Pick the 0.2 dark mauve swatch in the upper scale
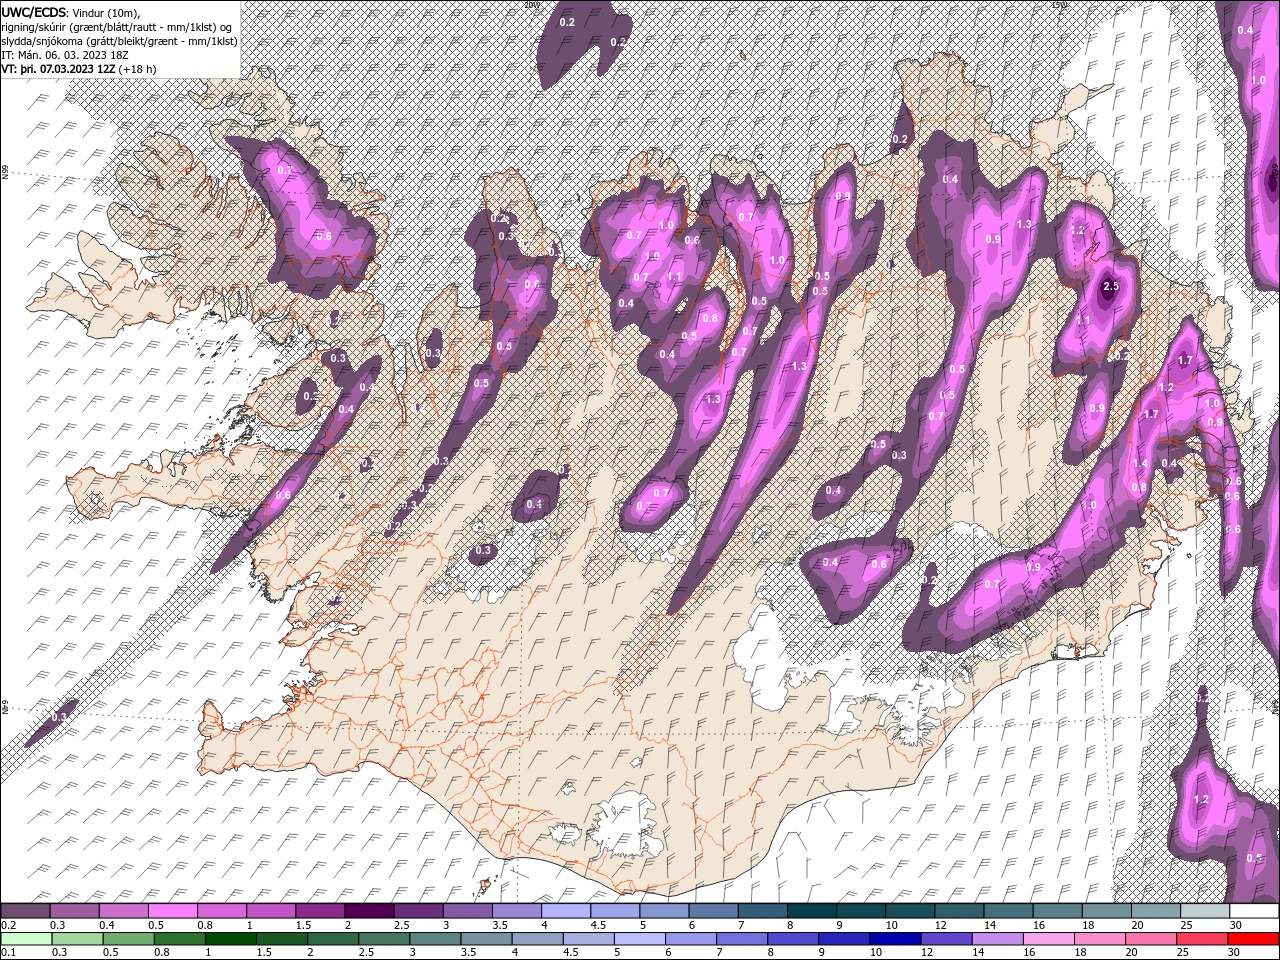The width and height of the screenshot is (1280, 960). (25, 911)
